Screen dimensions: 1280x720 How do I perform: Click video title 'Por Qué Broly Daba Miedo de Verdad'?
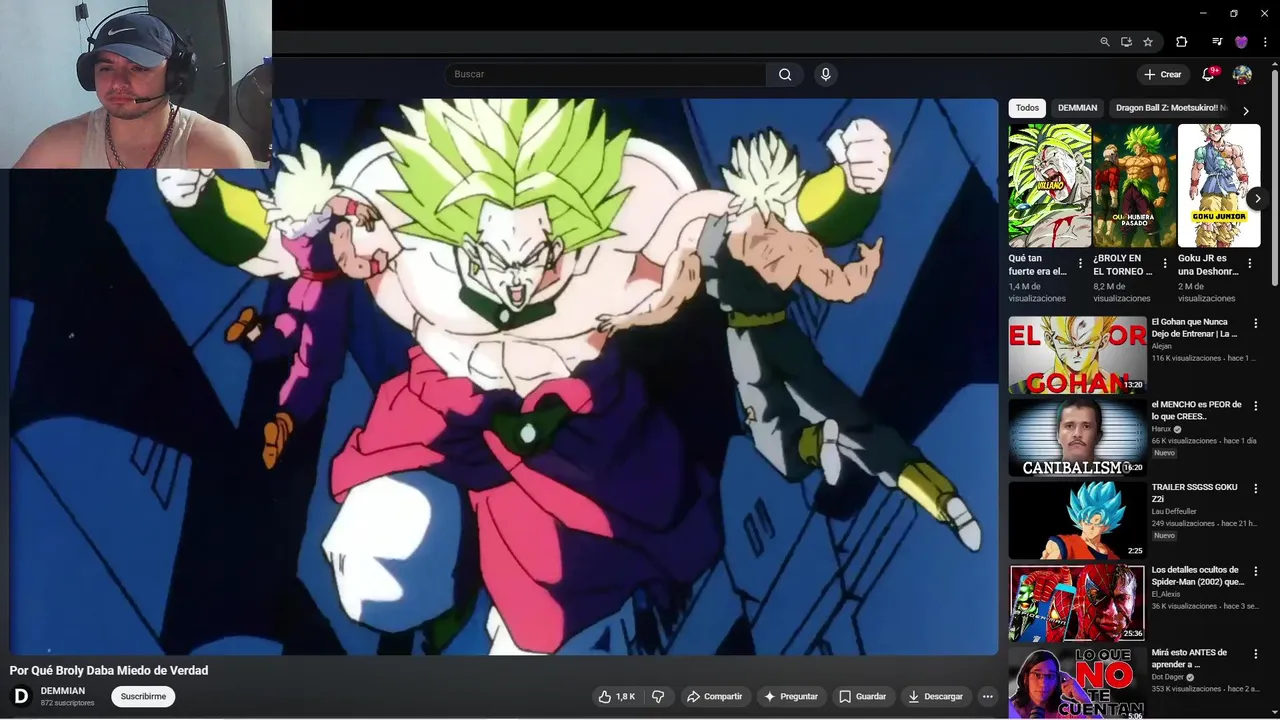pos(109,670)
